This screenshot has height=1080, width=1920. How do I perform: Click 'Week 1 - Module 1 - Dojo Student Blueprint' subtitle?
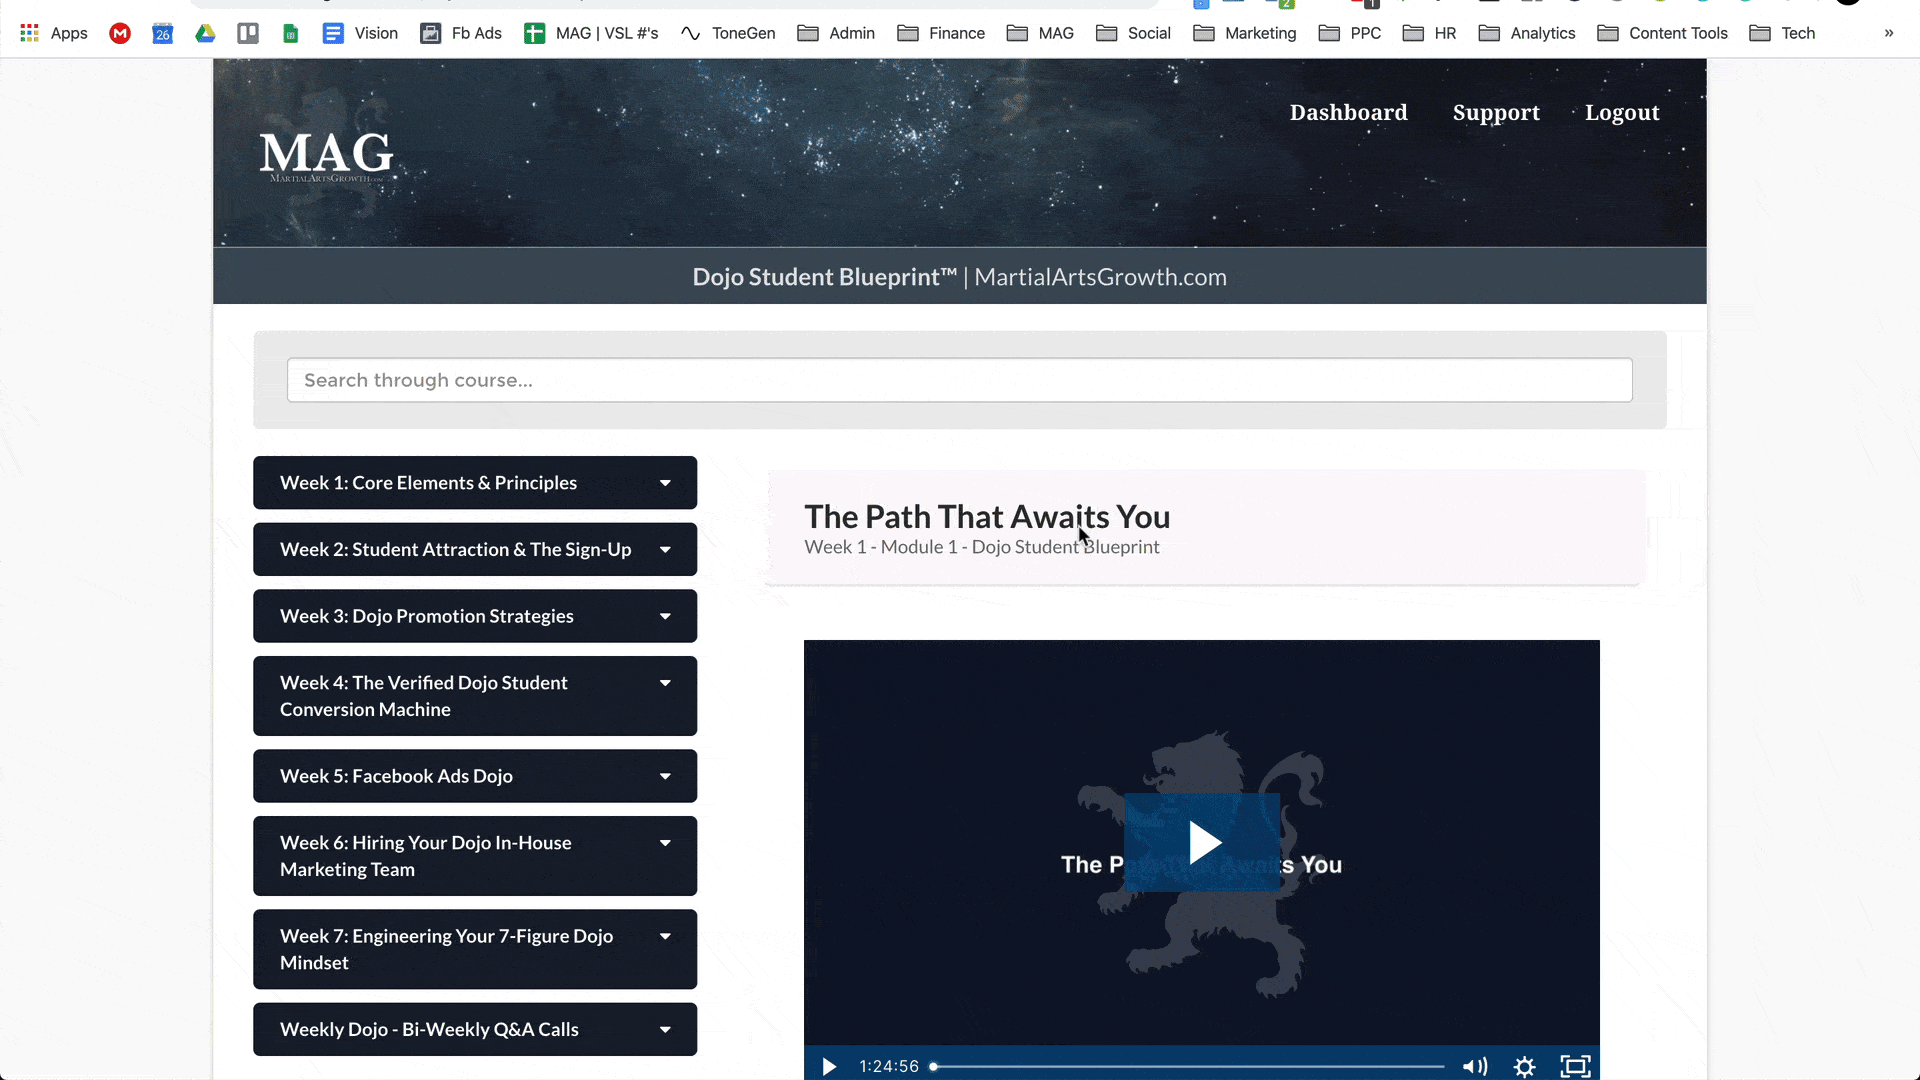pos(982,547)
